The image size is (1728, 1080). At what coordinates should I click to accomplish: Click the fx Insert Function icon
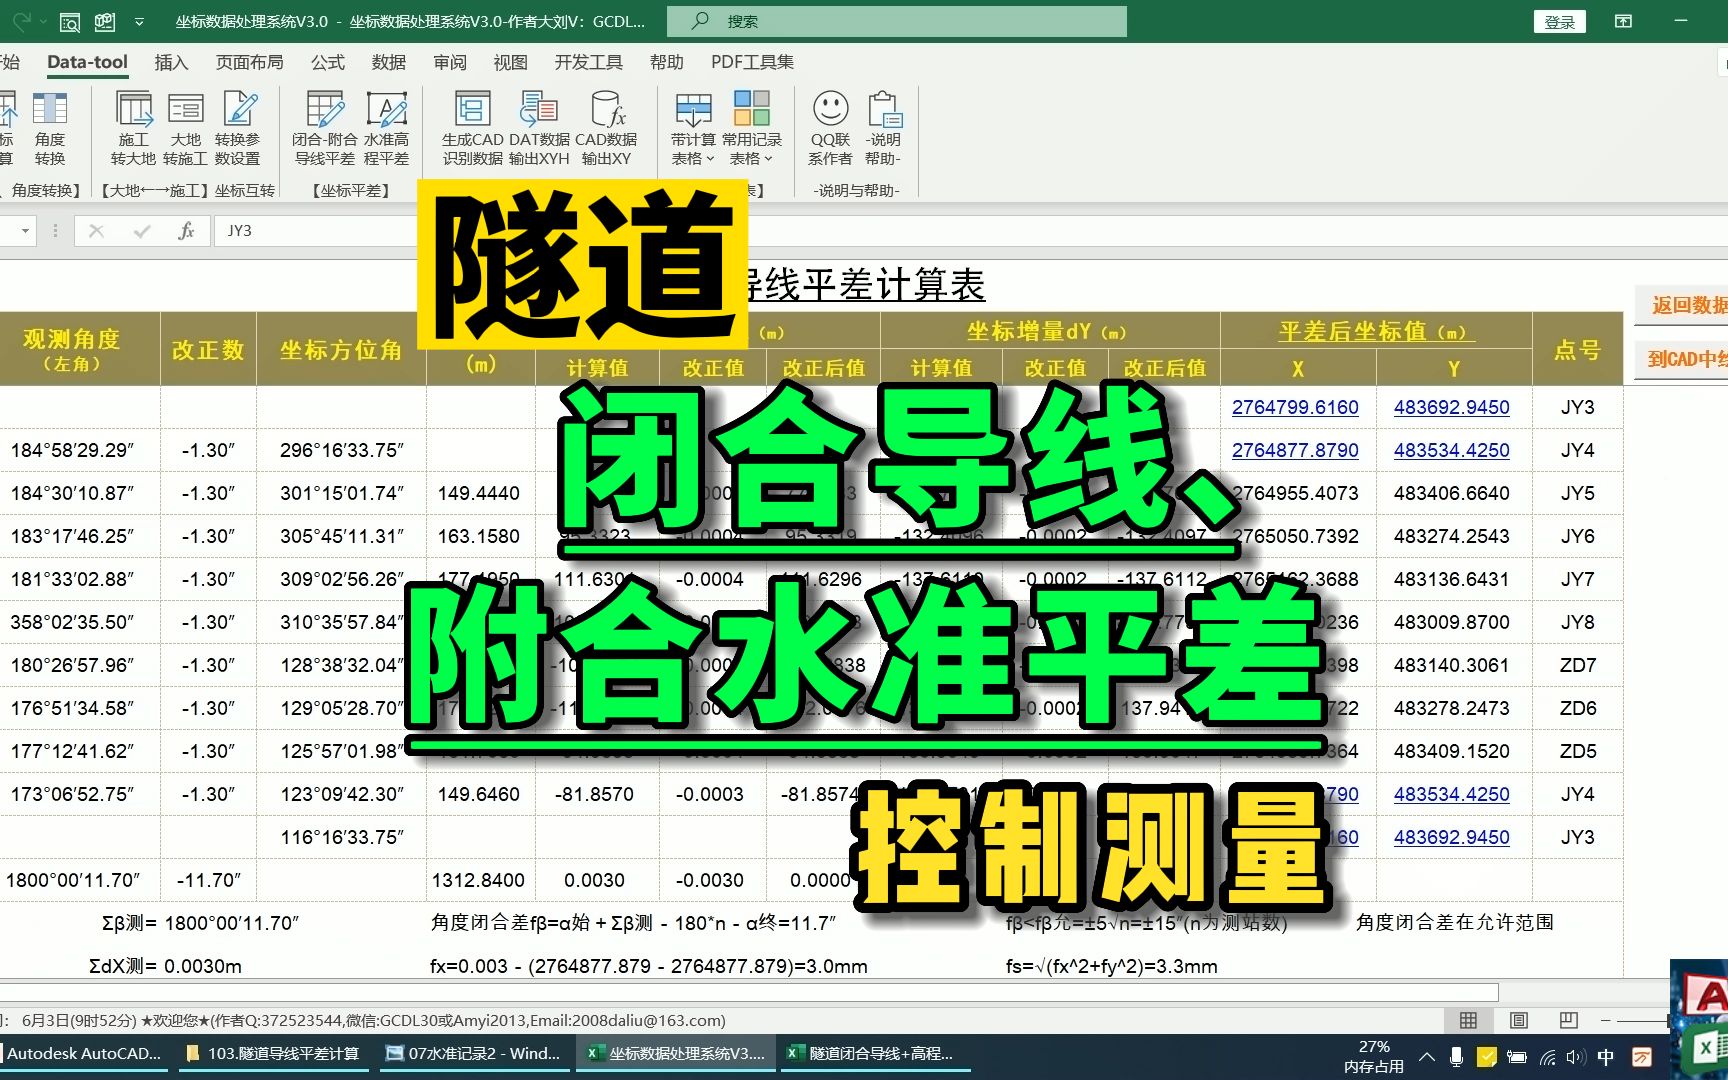click(x=184, y=230)
